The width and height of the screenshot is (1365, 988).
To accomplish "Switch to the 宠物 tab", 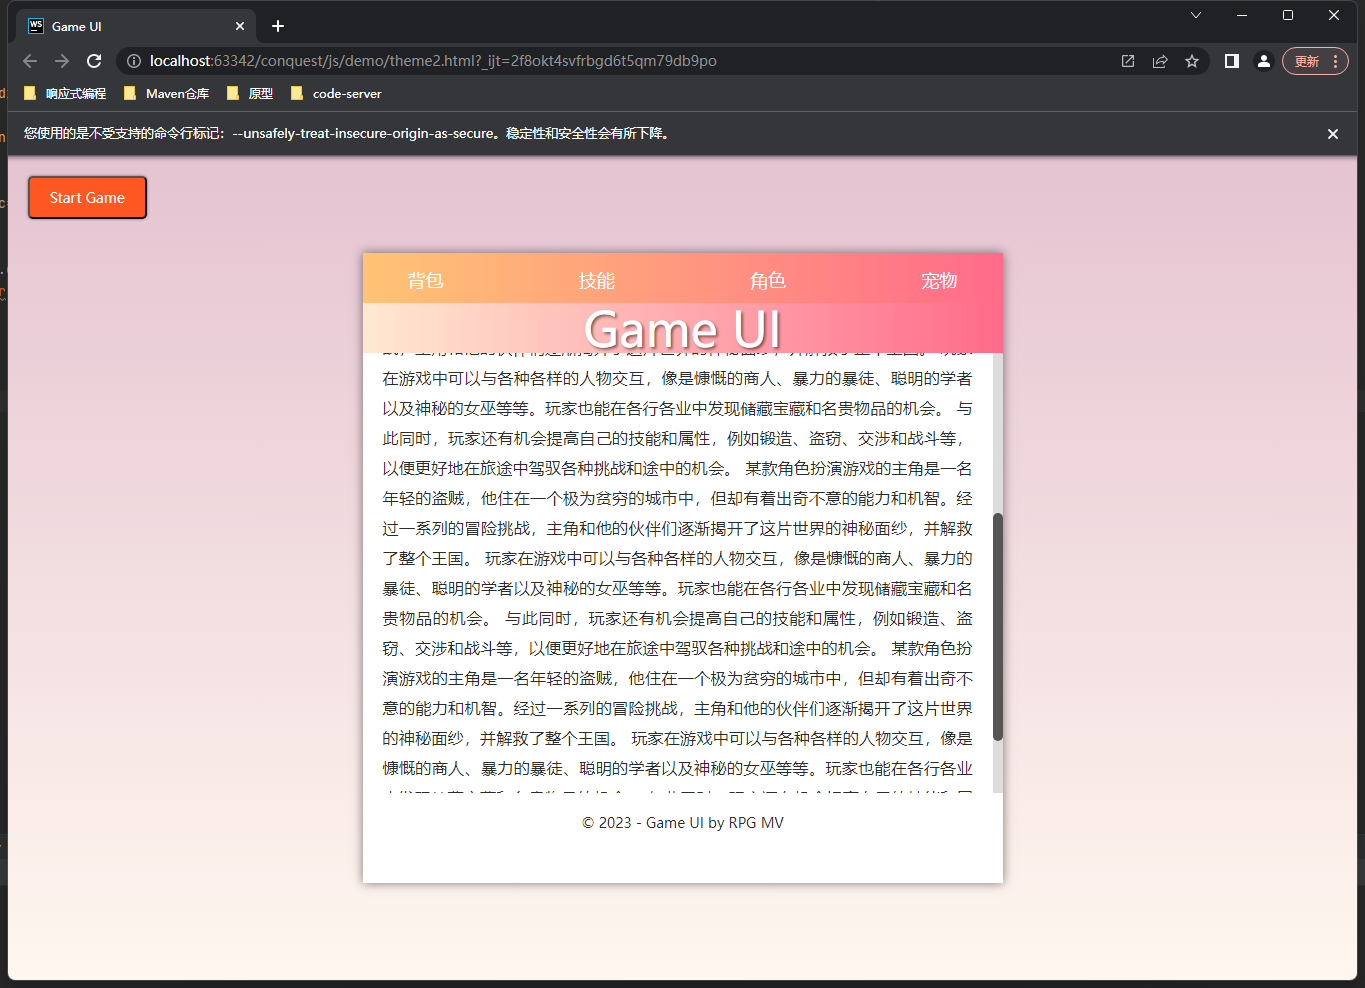I will tap(939, 281).
